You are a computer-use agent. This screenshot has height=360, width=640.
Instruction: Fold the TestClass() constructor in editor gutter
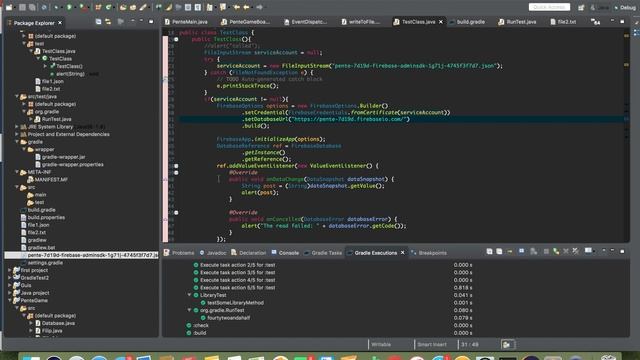point(176,39)
